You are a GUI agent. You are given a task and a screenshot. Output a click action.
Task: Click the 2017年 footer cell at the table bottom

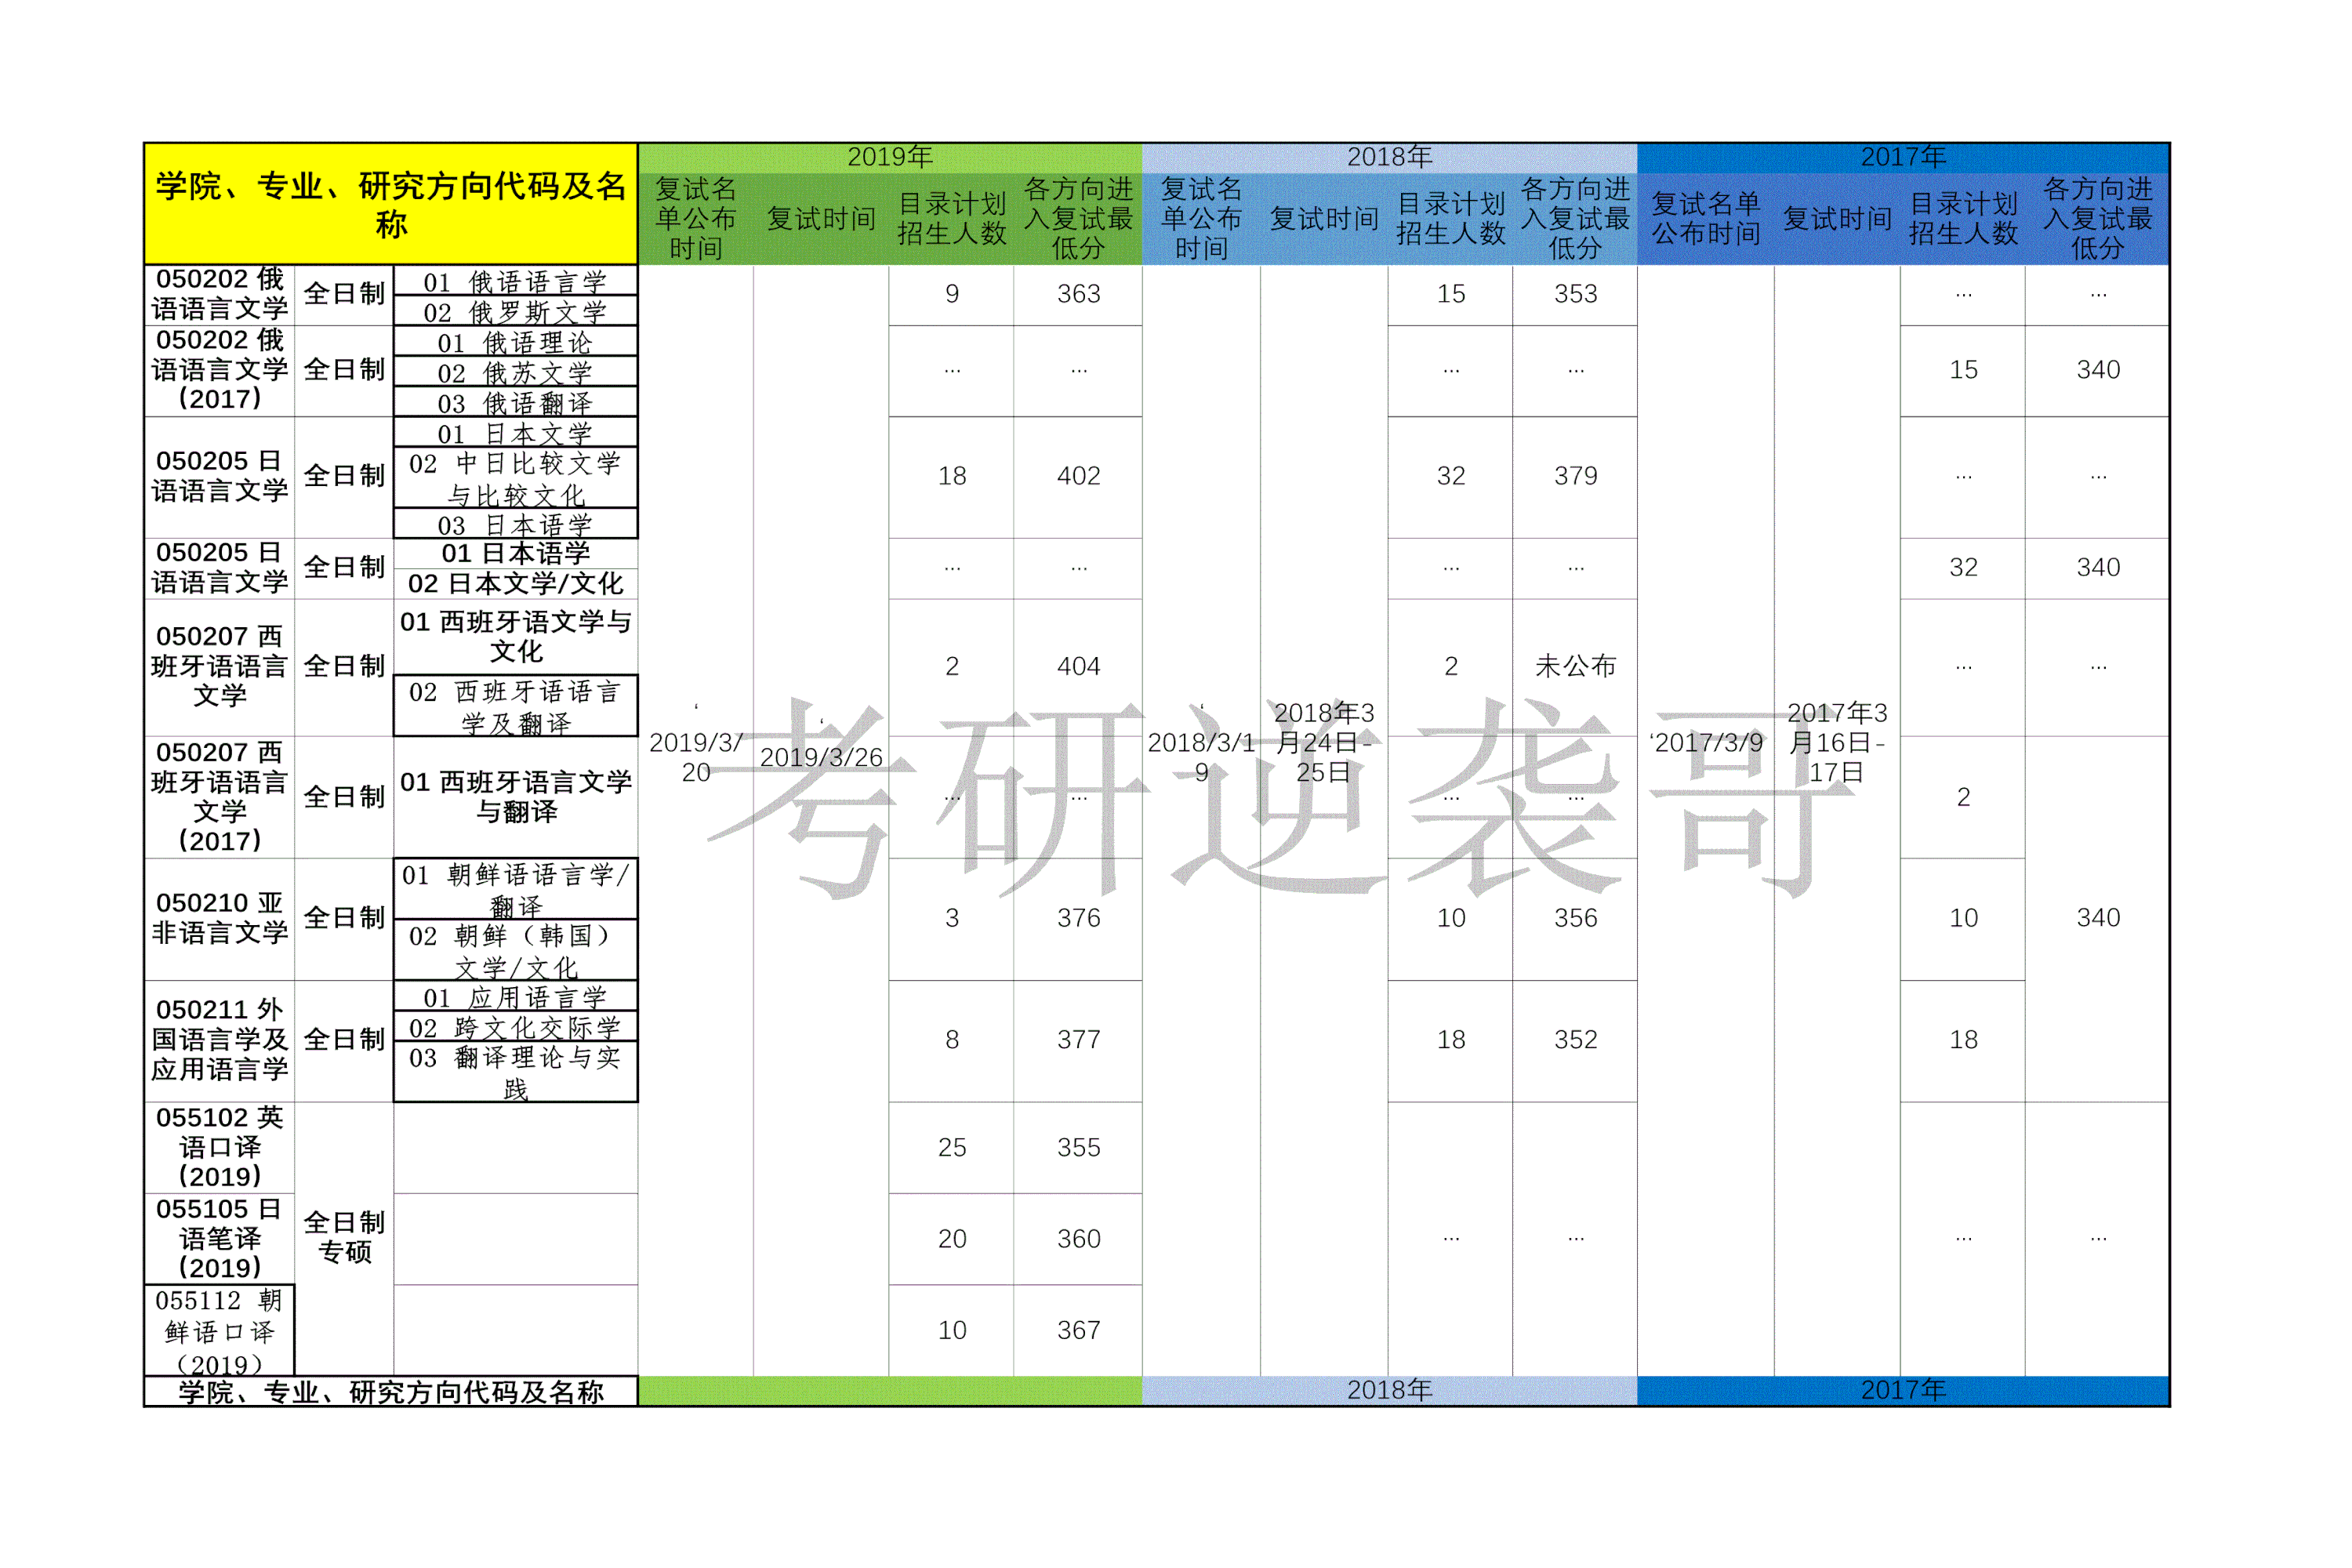coord(1903,1390)
